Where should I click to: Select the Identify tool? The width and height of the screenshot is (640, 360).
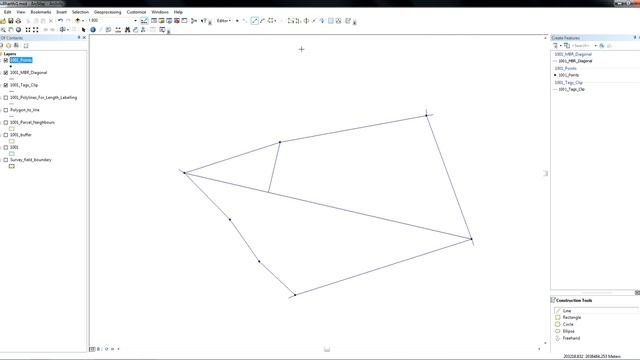click(x=93, y=30)
